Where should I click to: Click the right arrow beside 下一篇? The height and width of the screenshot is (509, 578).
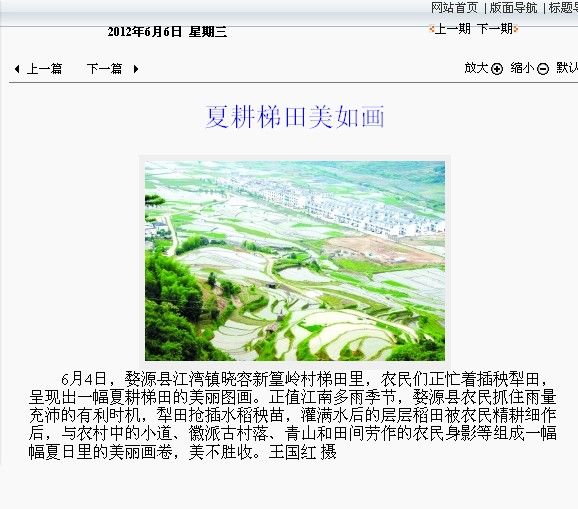point(136,69)
